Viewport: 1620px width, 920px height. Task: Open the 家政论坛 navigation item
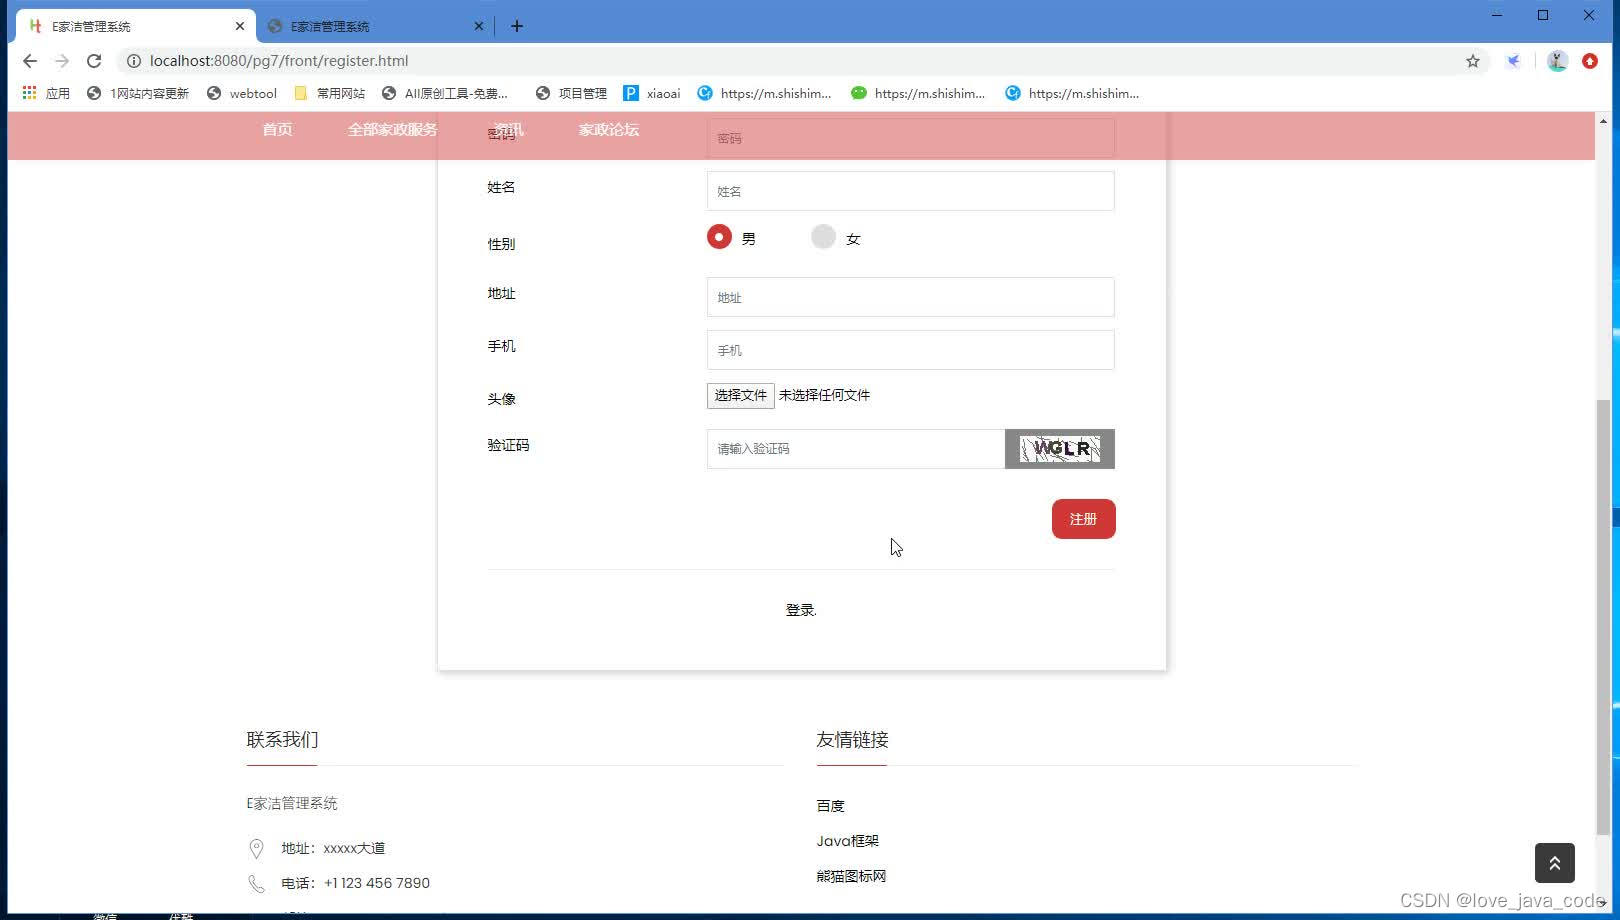608,129
